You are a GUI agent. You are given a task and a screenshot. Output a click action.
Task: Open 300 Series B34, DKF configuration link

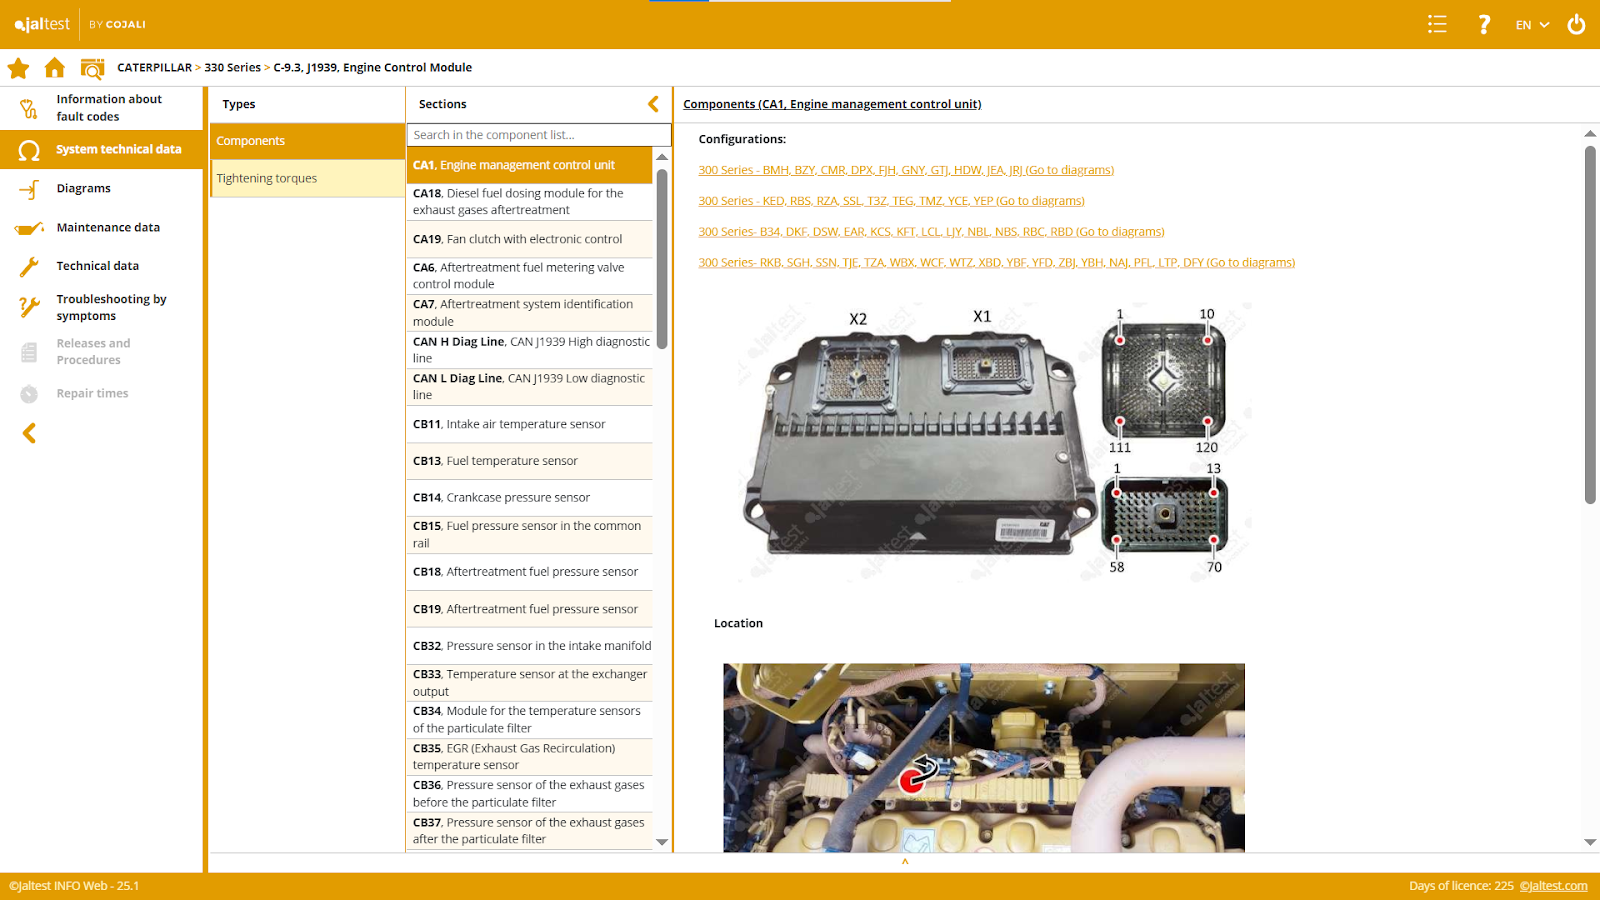(x=931, y=232)
